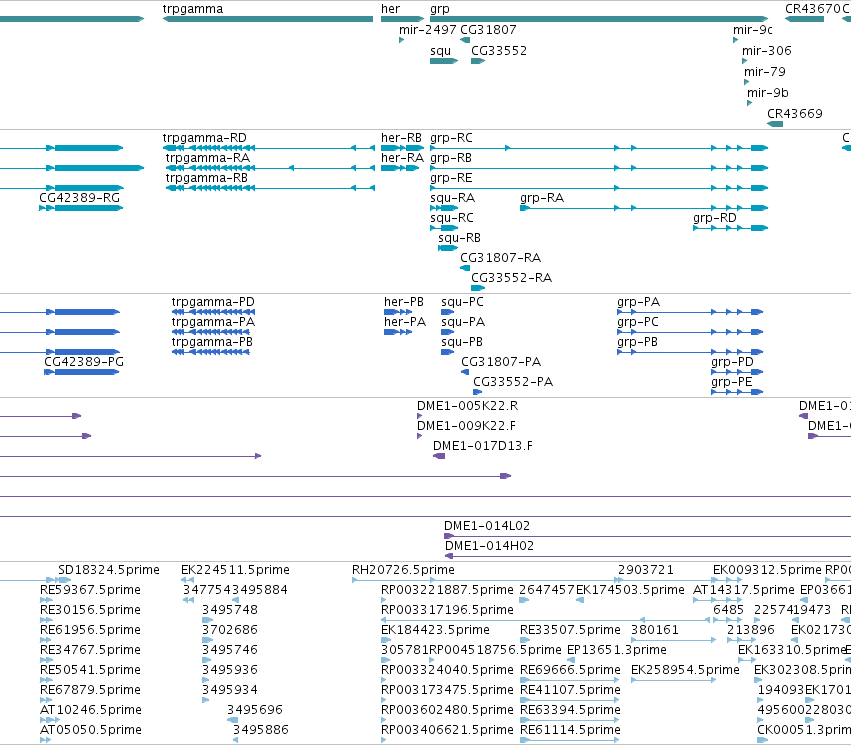Click the CG33552-RA transcript label
This screenshot has height=745, width=851.
pyautogui.click(x=511, y=278)
